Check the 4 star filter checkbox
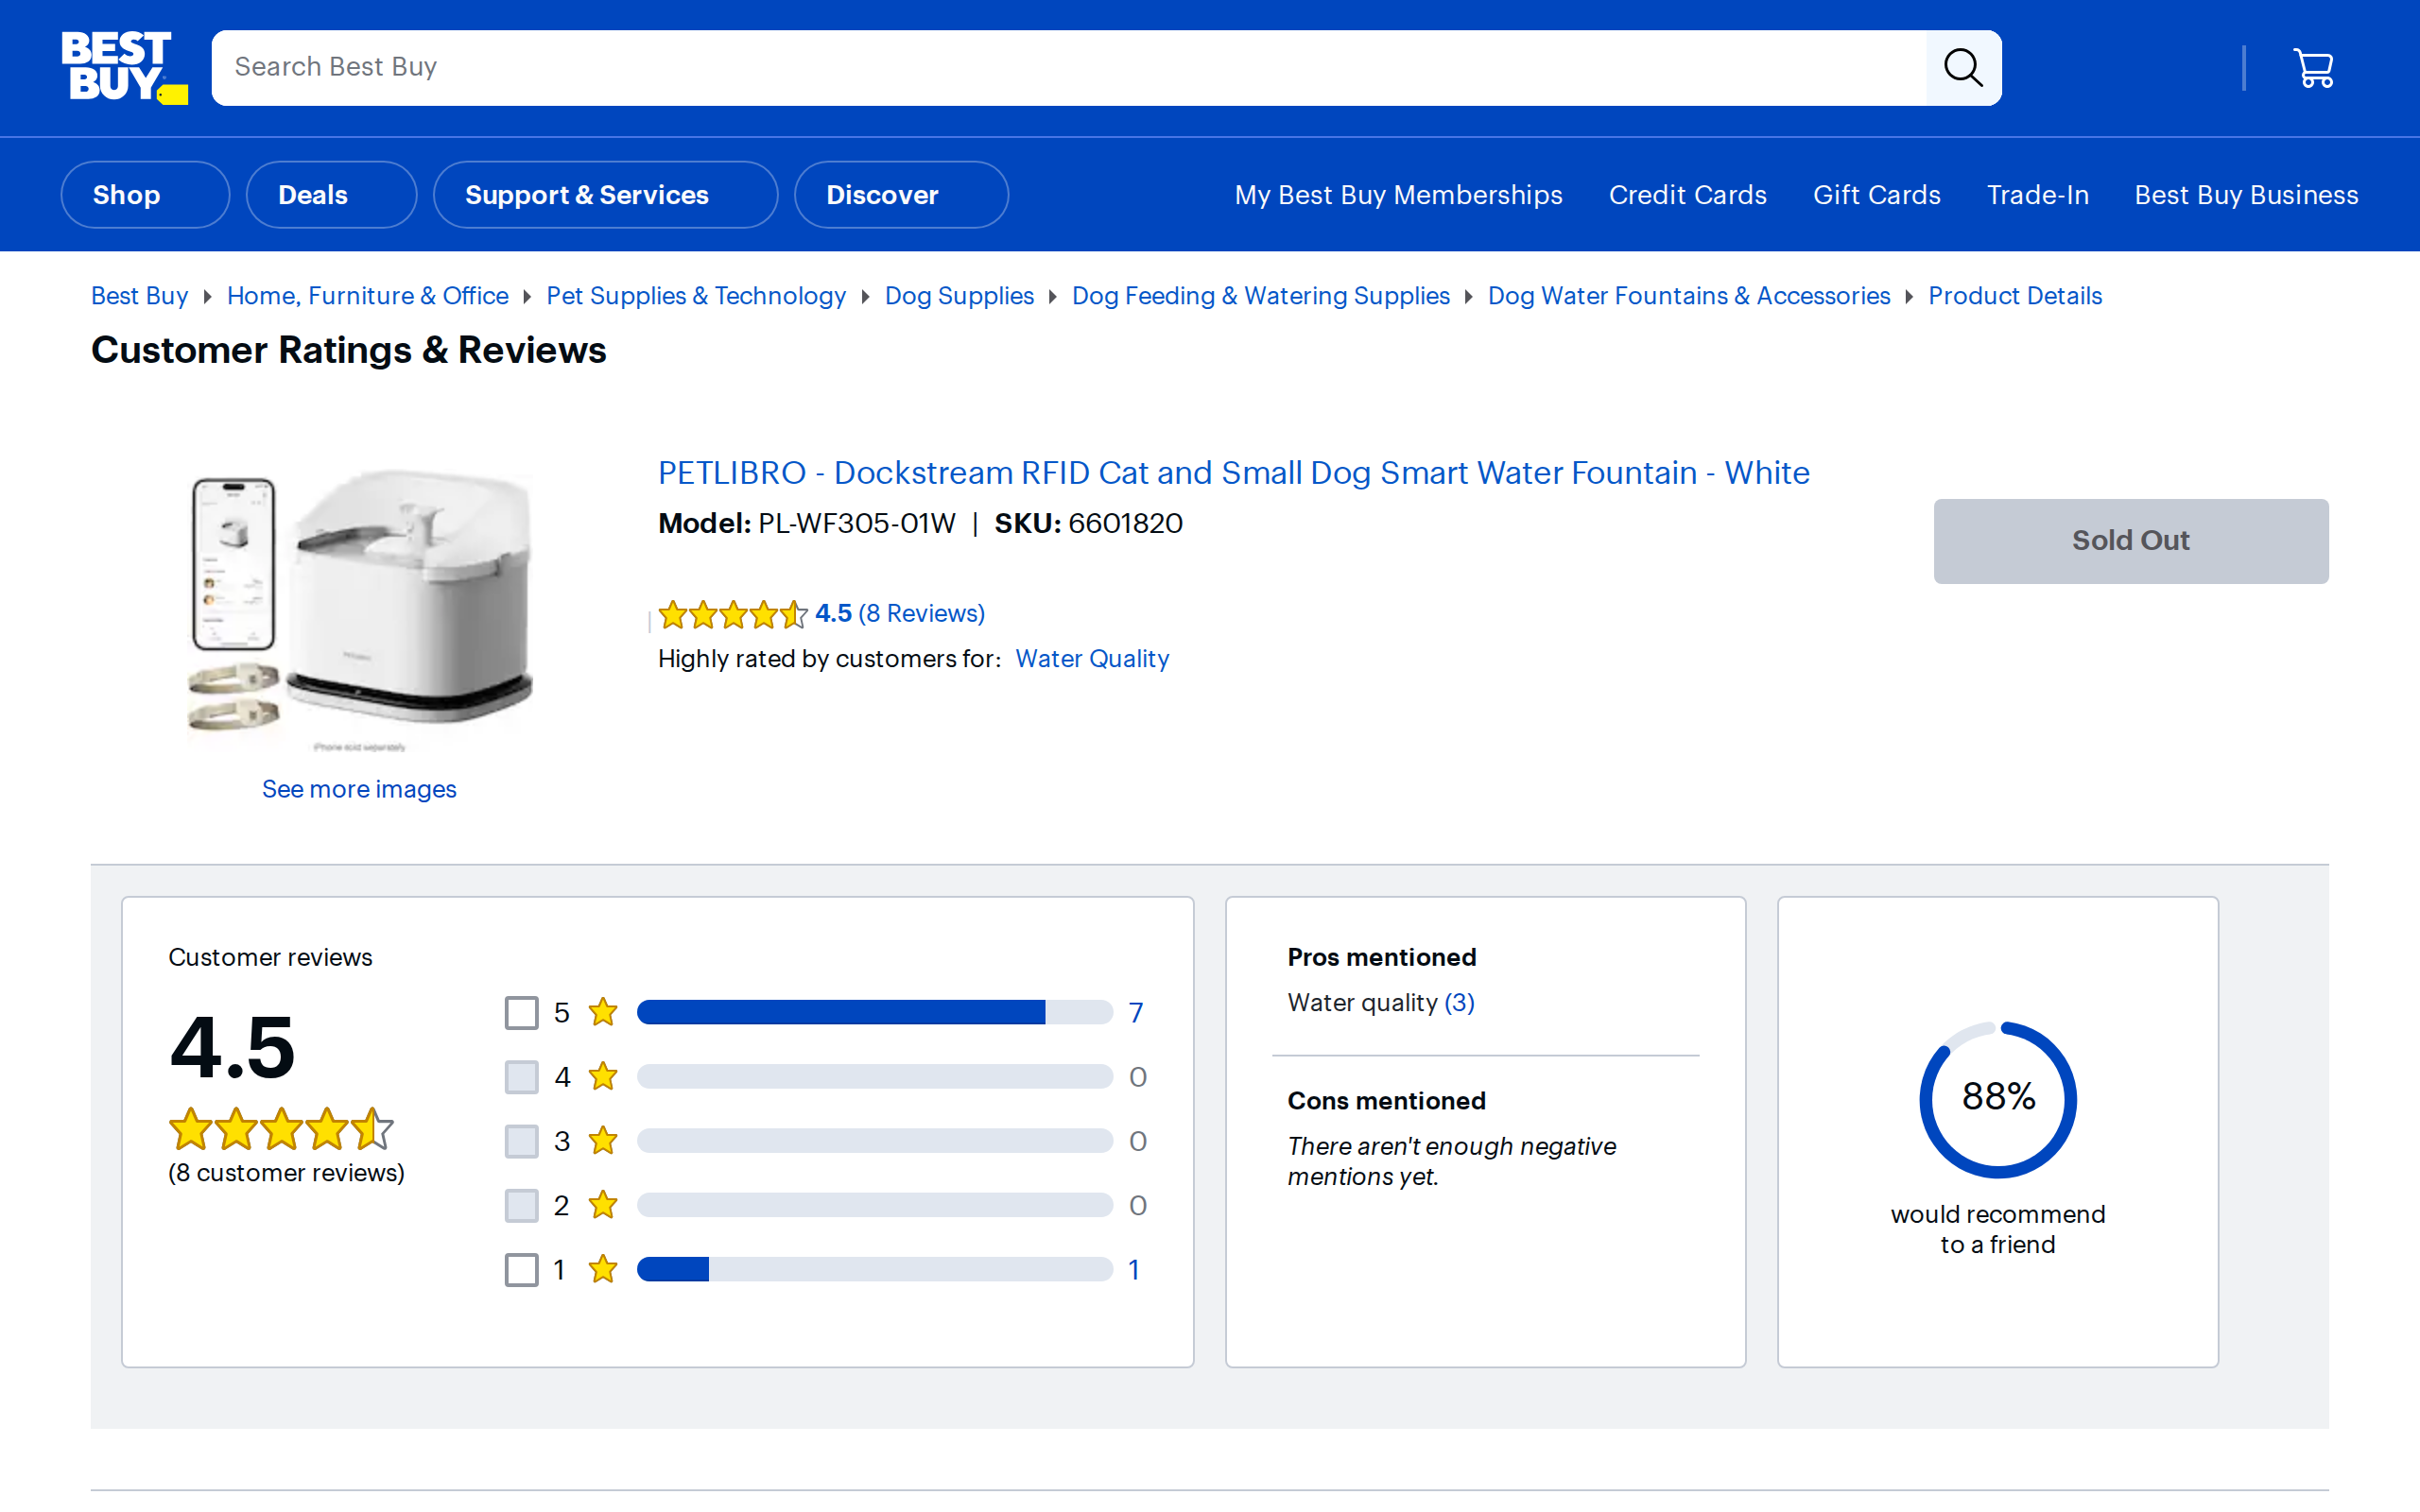The image size is (2420, 1512). point(522,1077)
